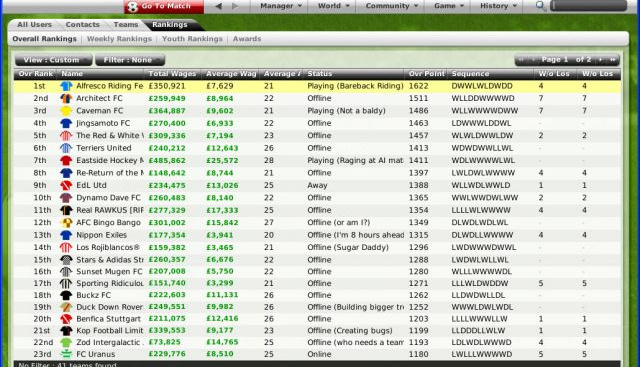Go to the next rankings page
The width and height of the screenshot is (640, 367).
pyautogui.click(x=600, y=60)
